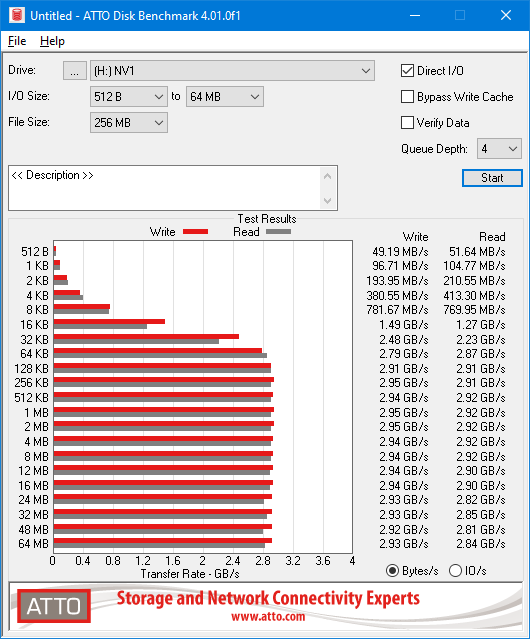Select the Bytes/s radio button
This screenshot has width=530, height=639.
(x=392, y=571)
